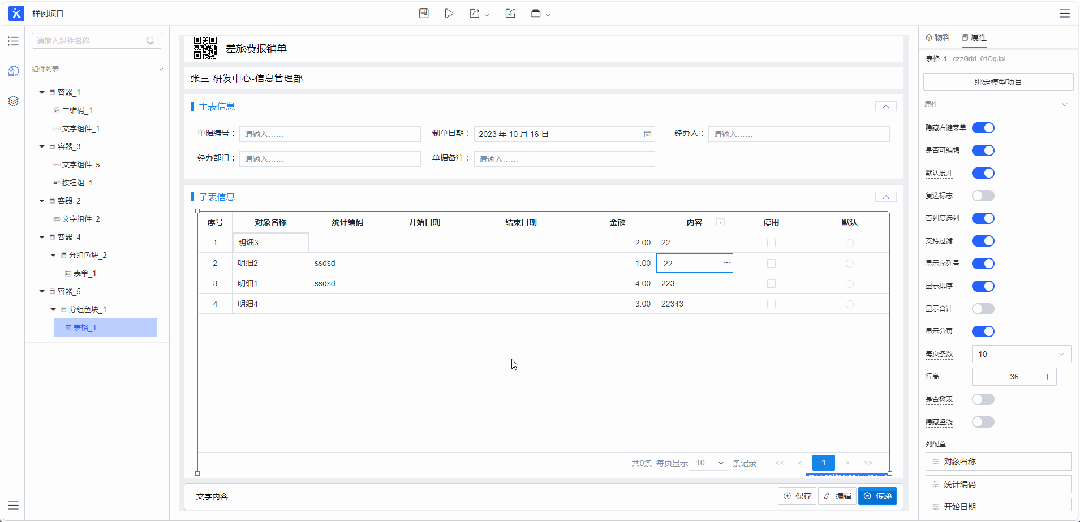
Task: Open the calendar icon in the date field
Action: tap(647, 134)
